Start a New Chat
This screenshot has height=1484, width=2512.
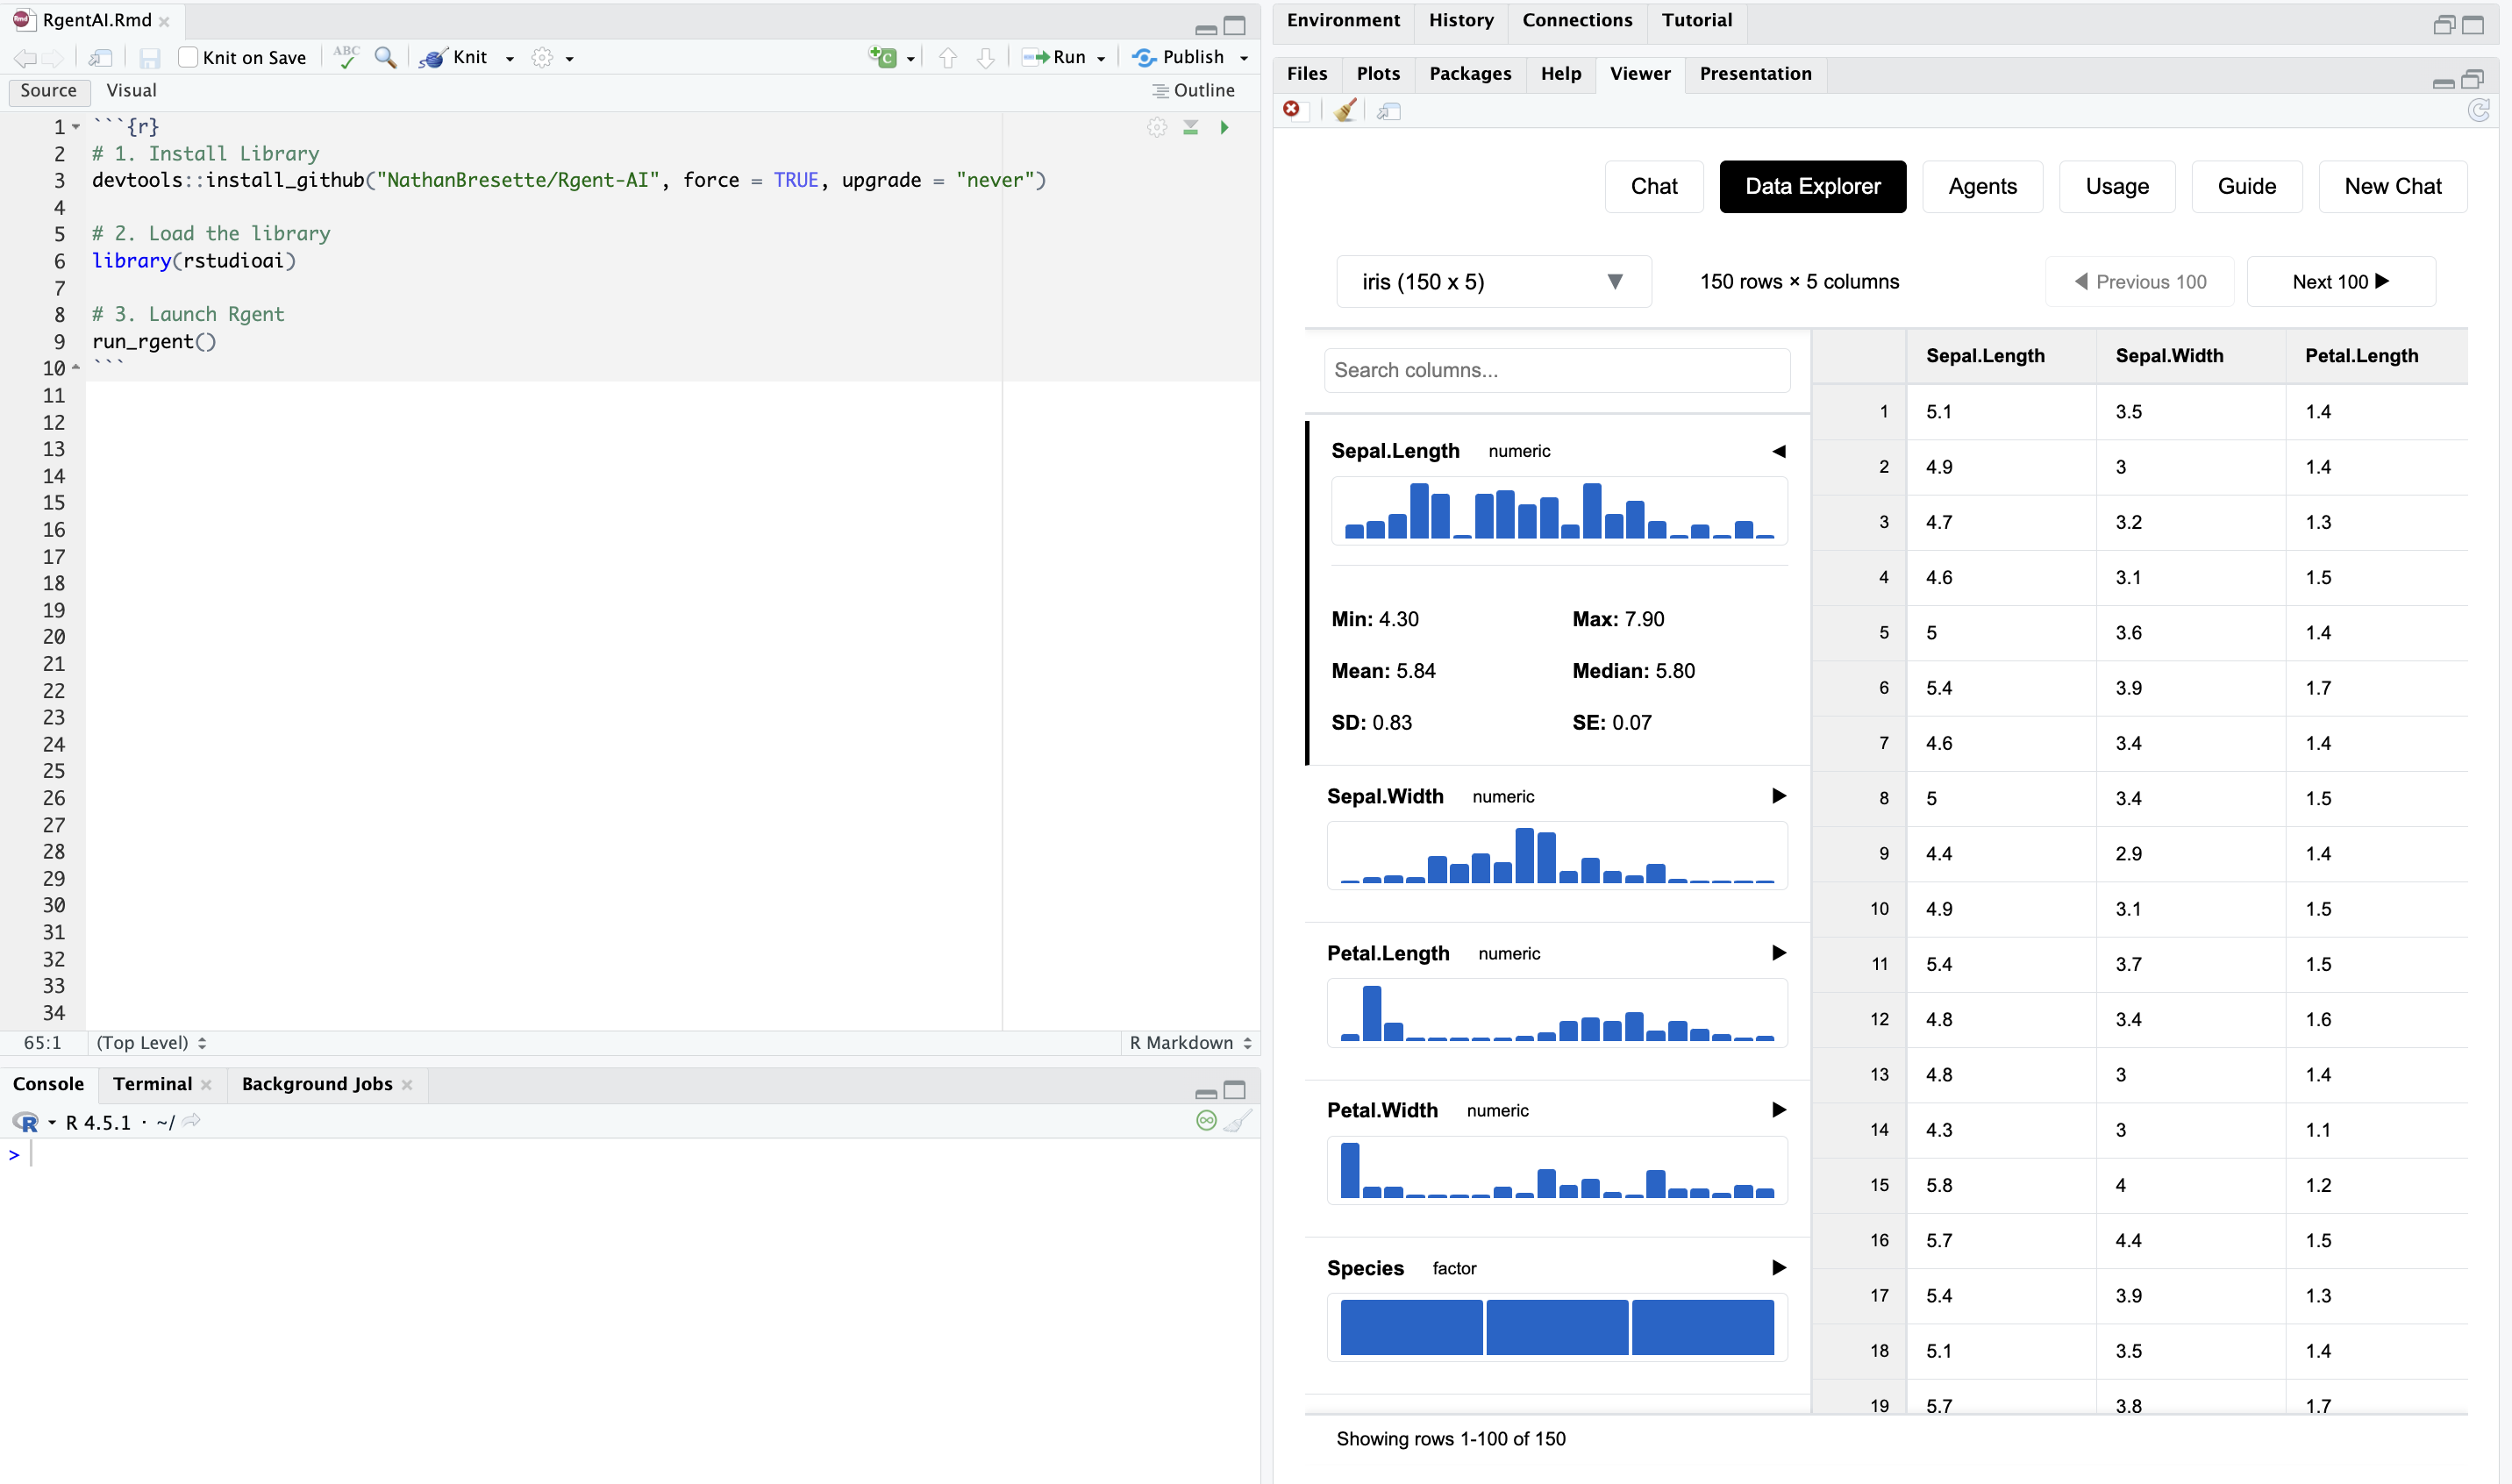click(2392, 186)
